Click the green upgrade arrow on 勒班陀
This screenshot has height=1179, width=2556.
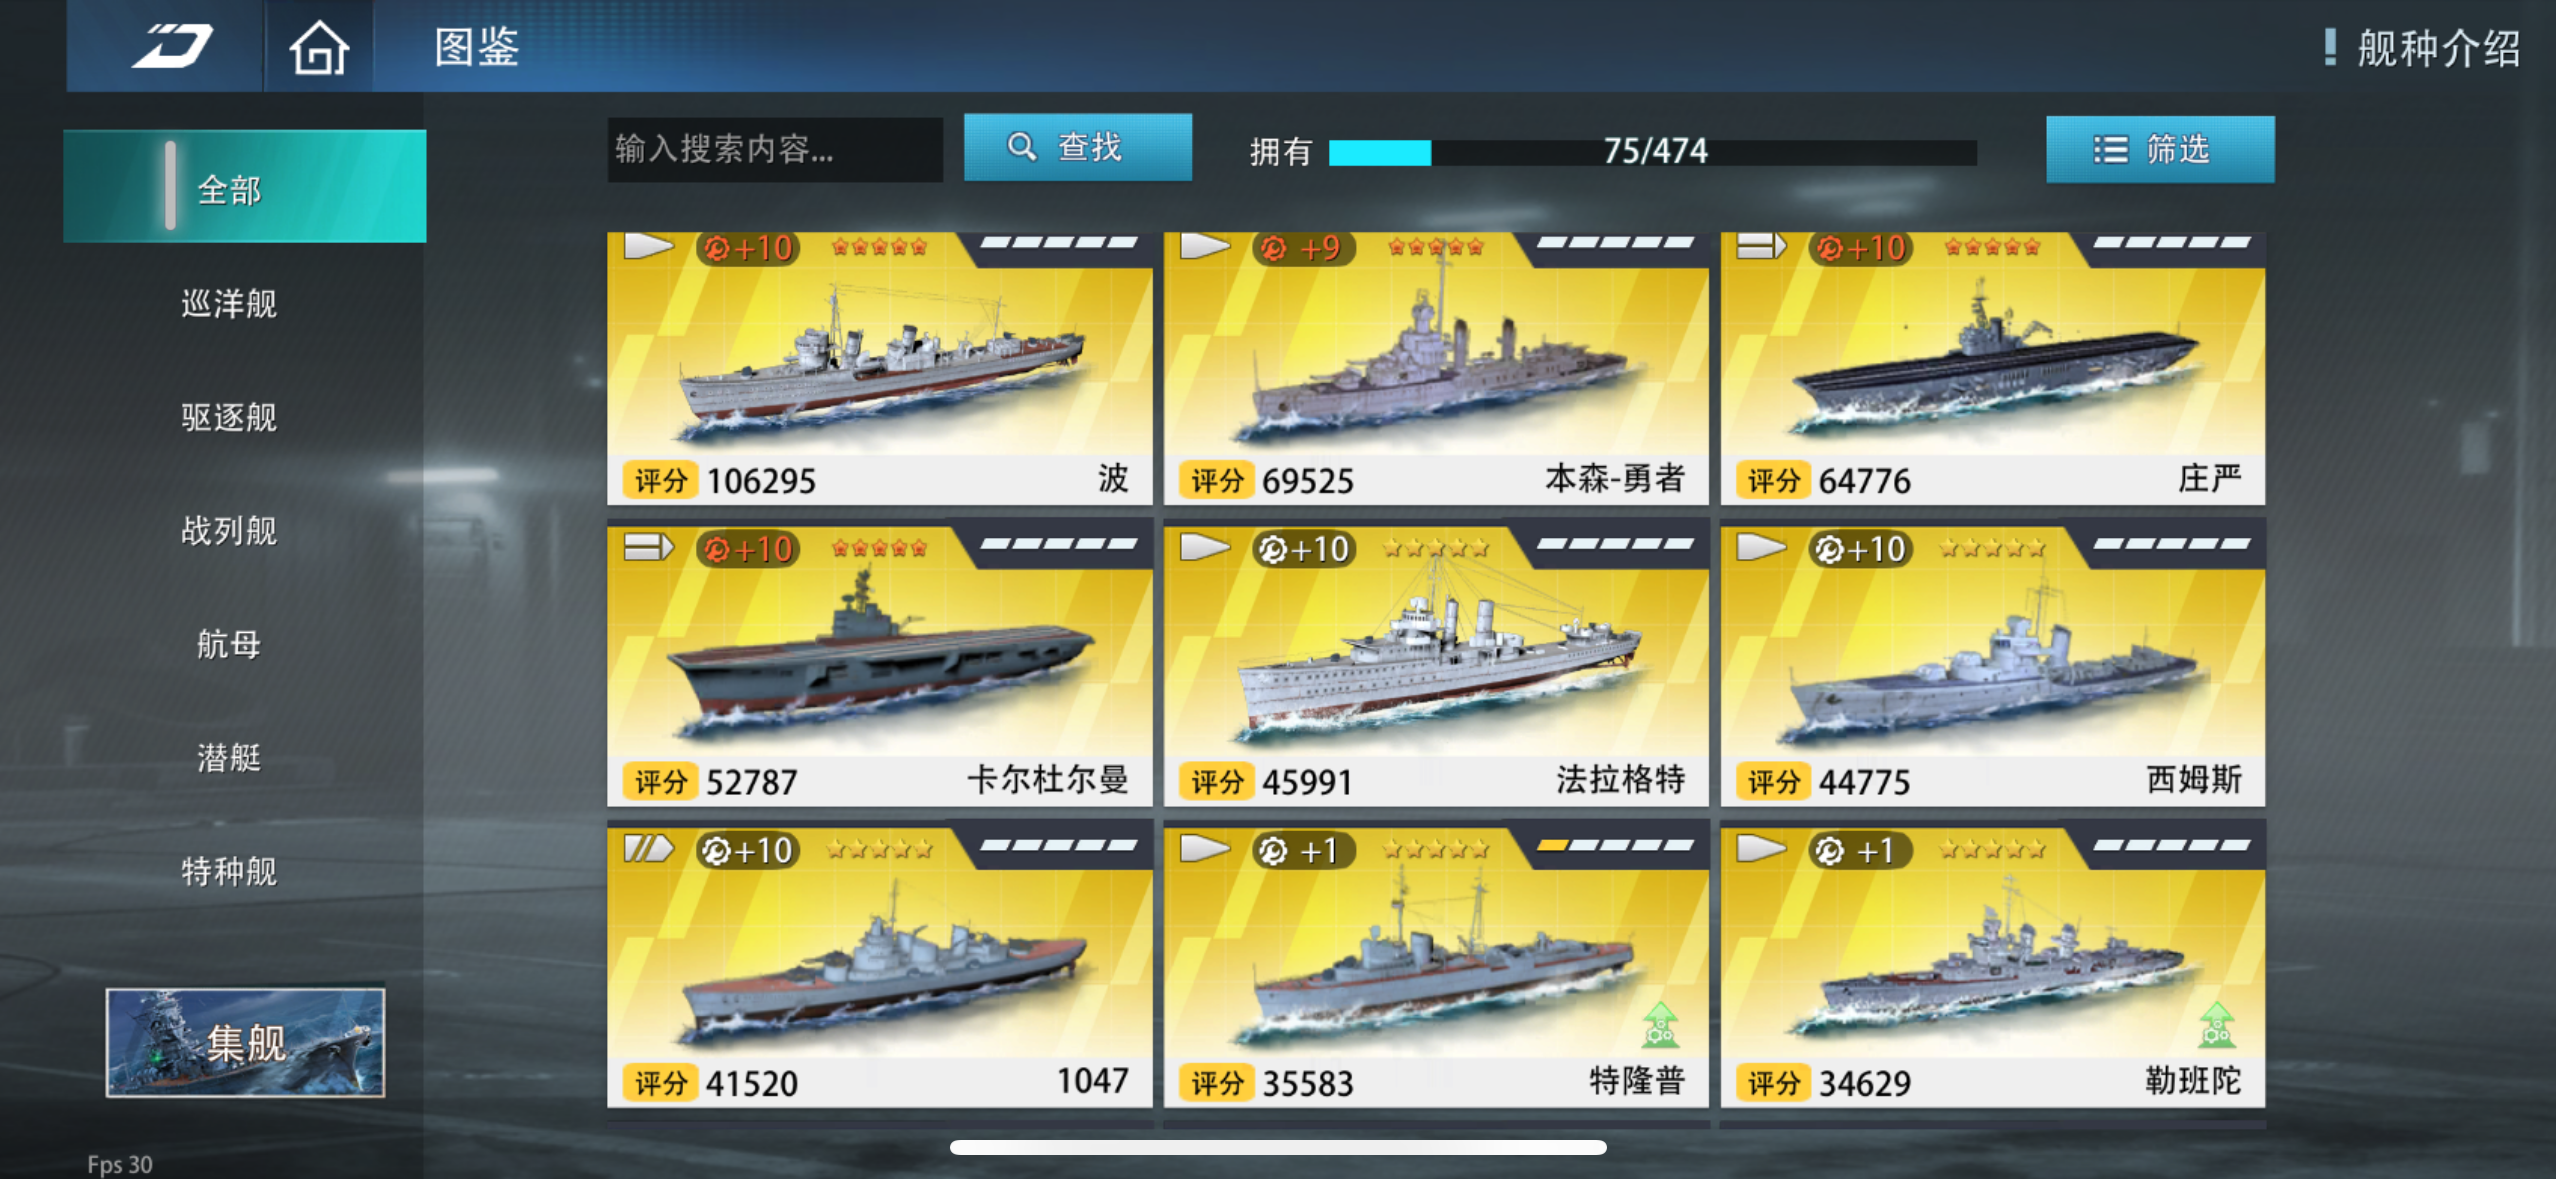[x=2217, y=1023]
